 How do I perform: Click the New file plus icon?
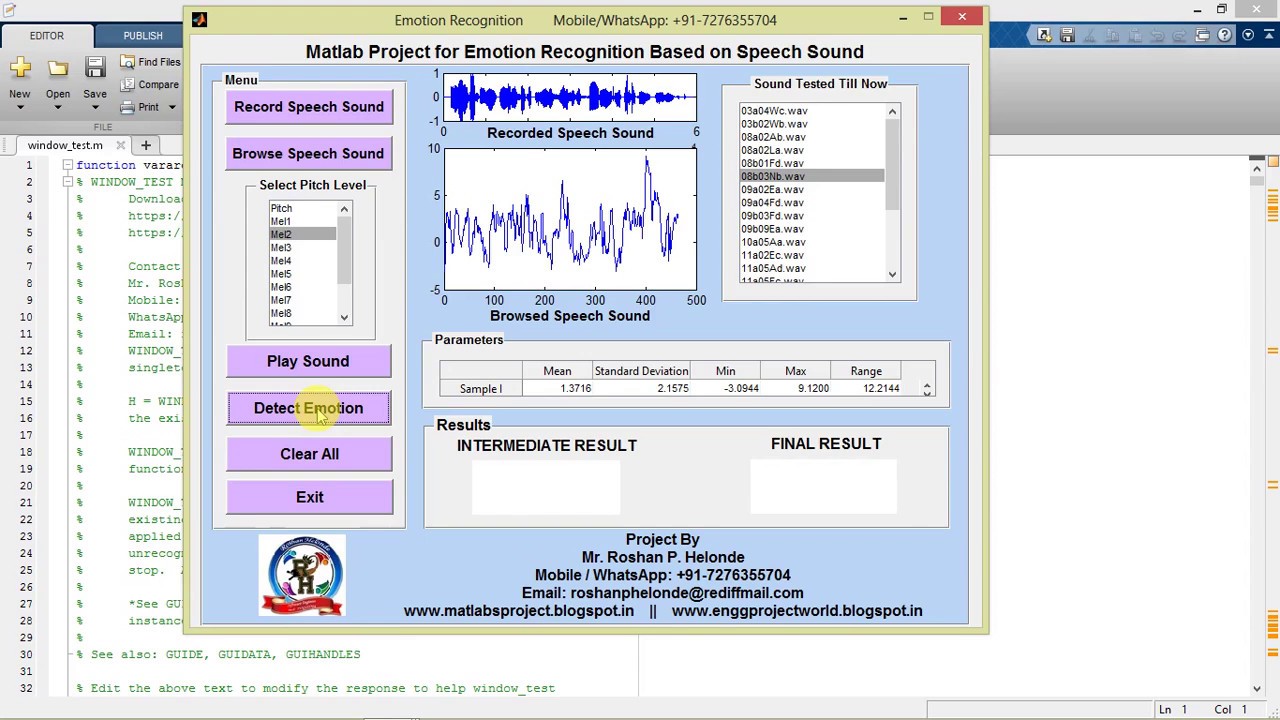pyautogui.click(x=20, y=68)
